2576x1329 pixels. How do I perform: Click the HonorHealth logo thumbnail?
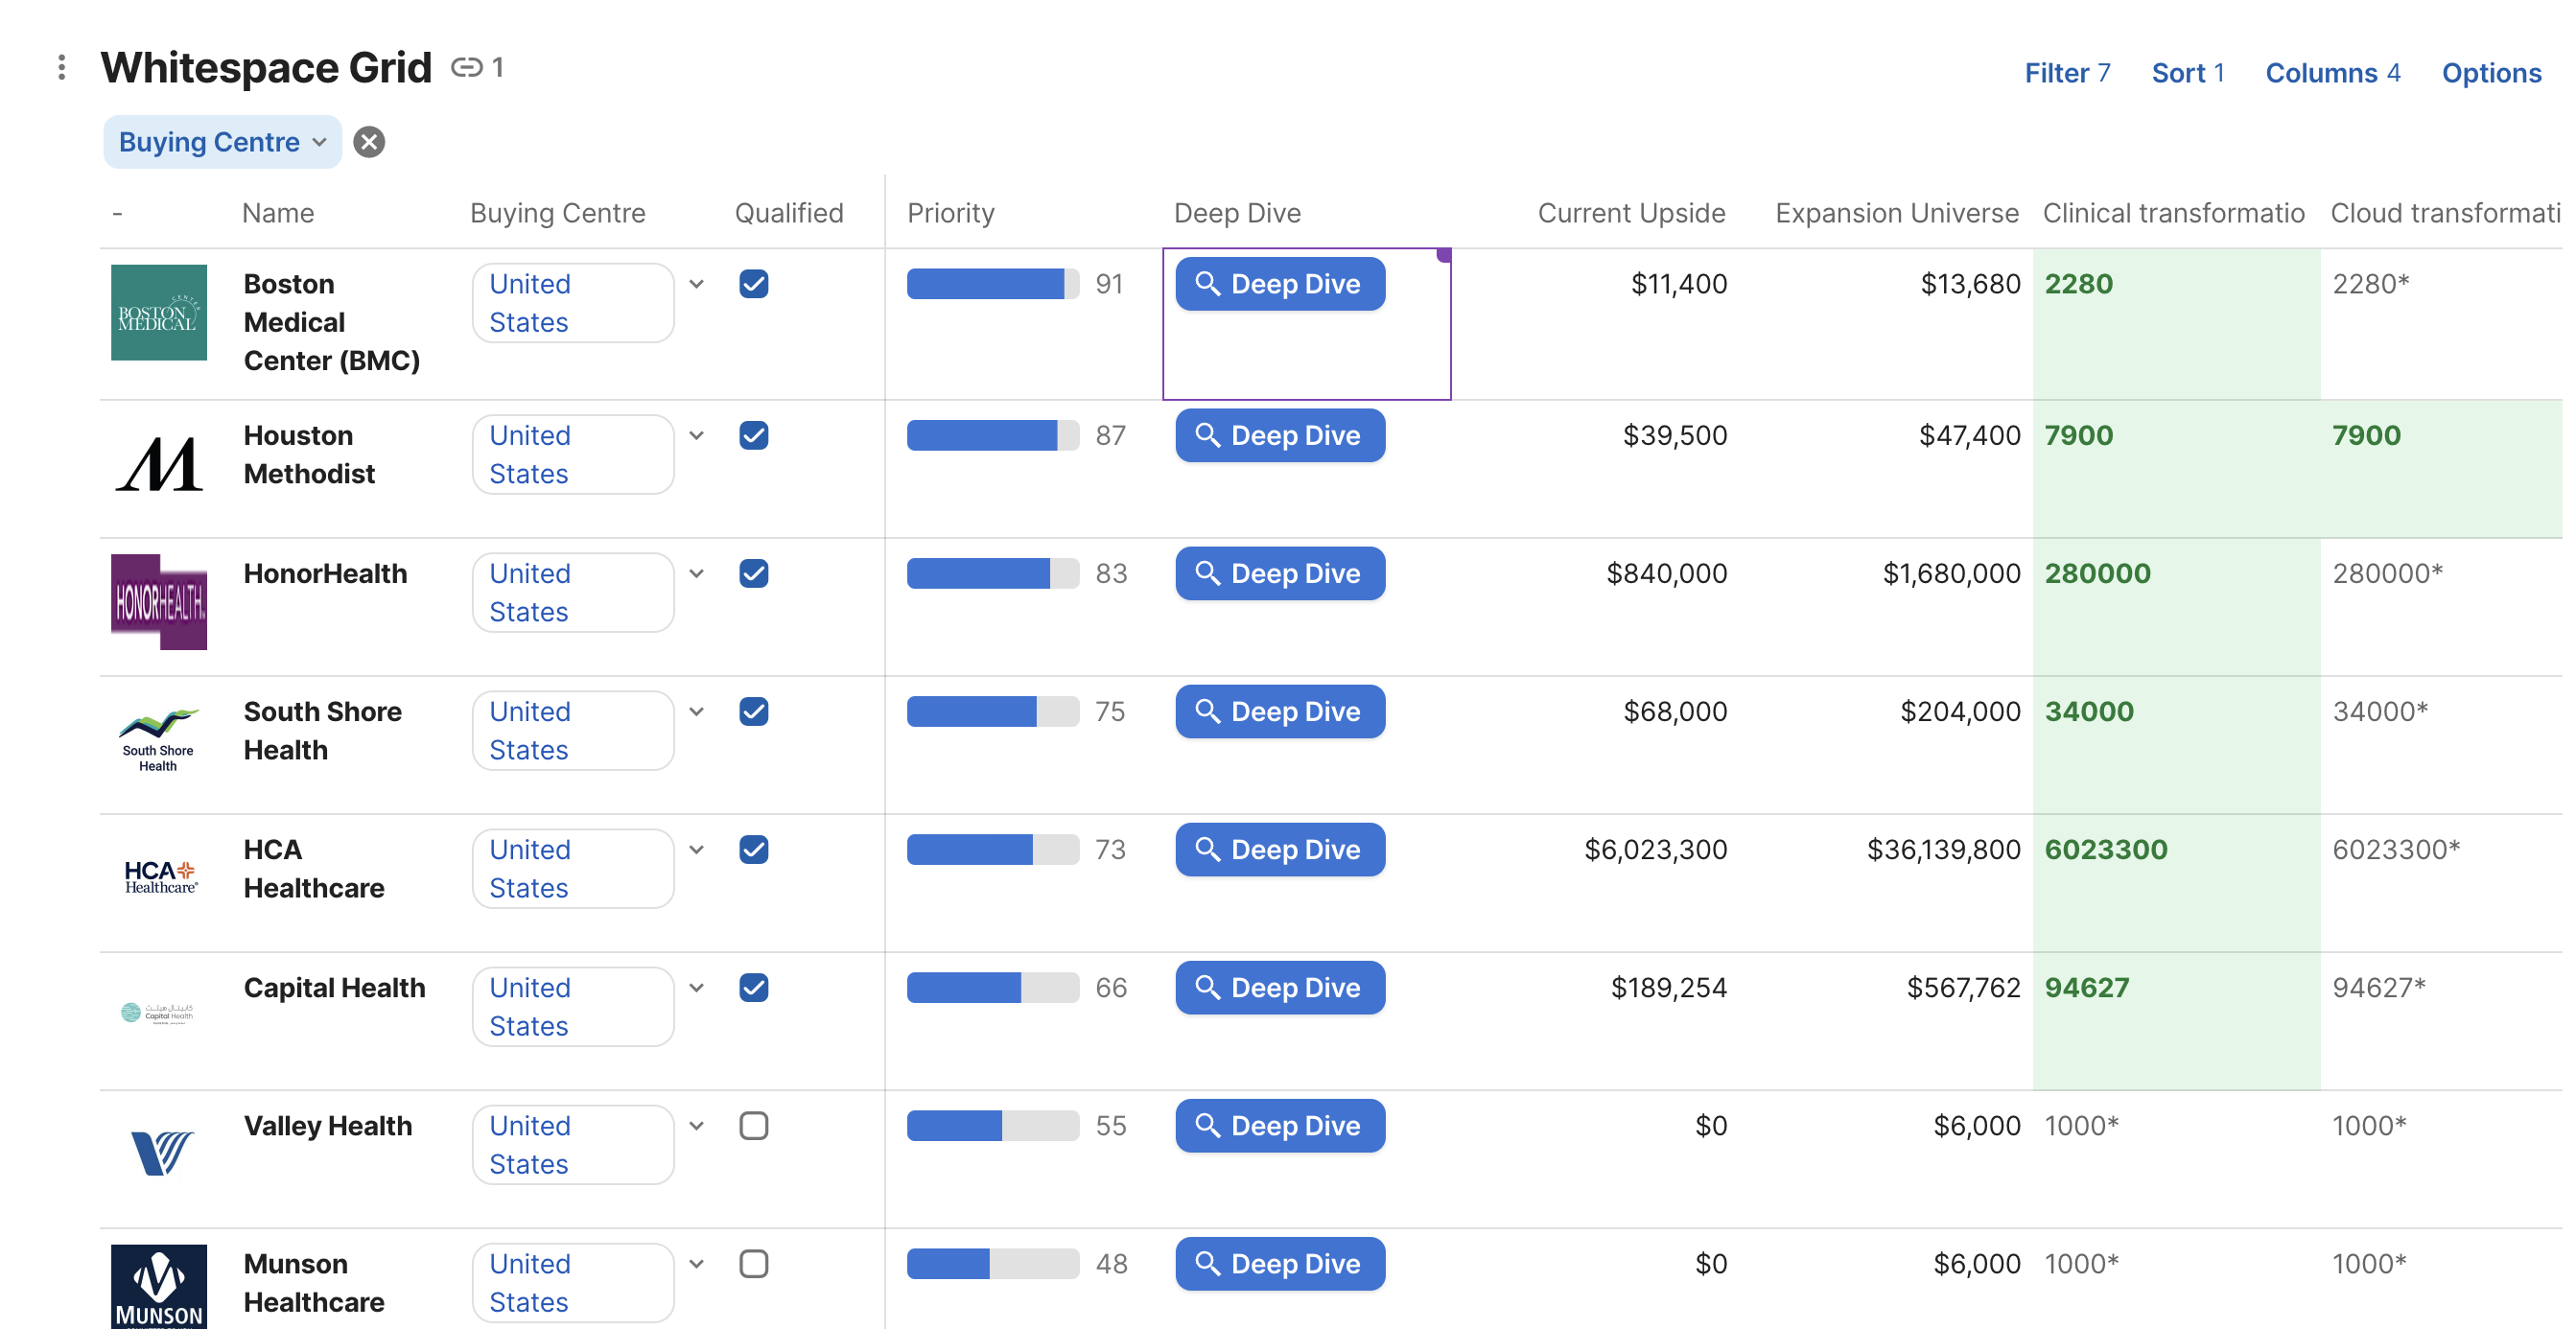click(158, 602)
